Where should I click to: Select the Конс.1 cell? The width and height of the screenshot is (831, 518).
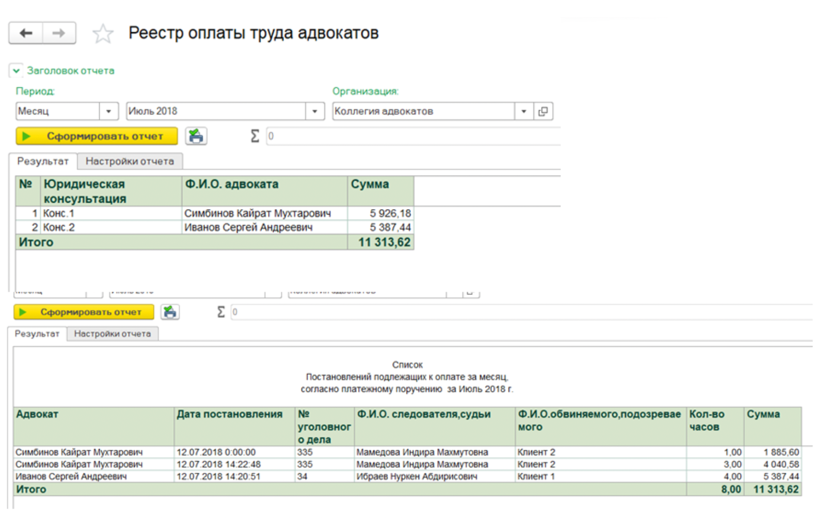click(111, 214)
